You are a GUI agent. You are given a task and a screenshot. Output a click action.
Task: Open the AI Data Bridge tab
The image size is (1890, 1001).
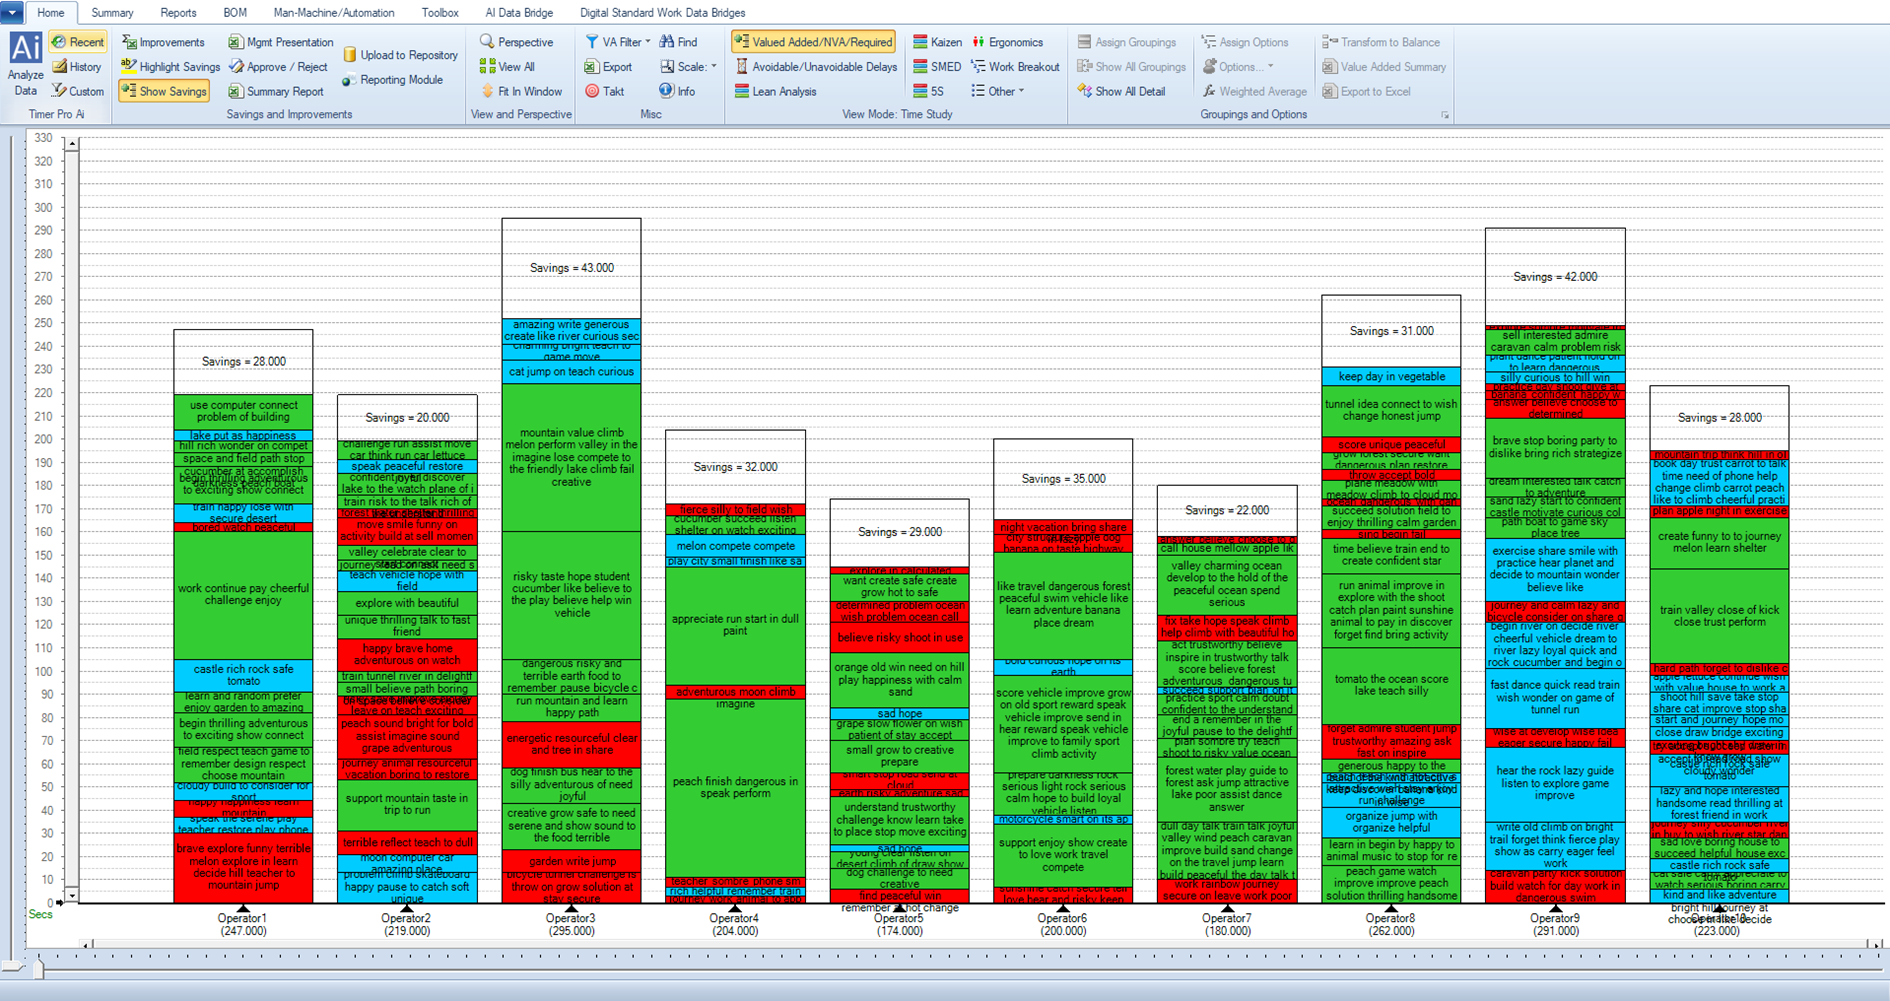coord(519,13)
